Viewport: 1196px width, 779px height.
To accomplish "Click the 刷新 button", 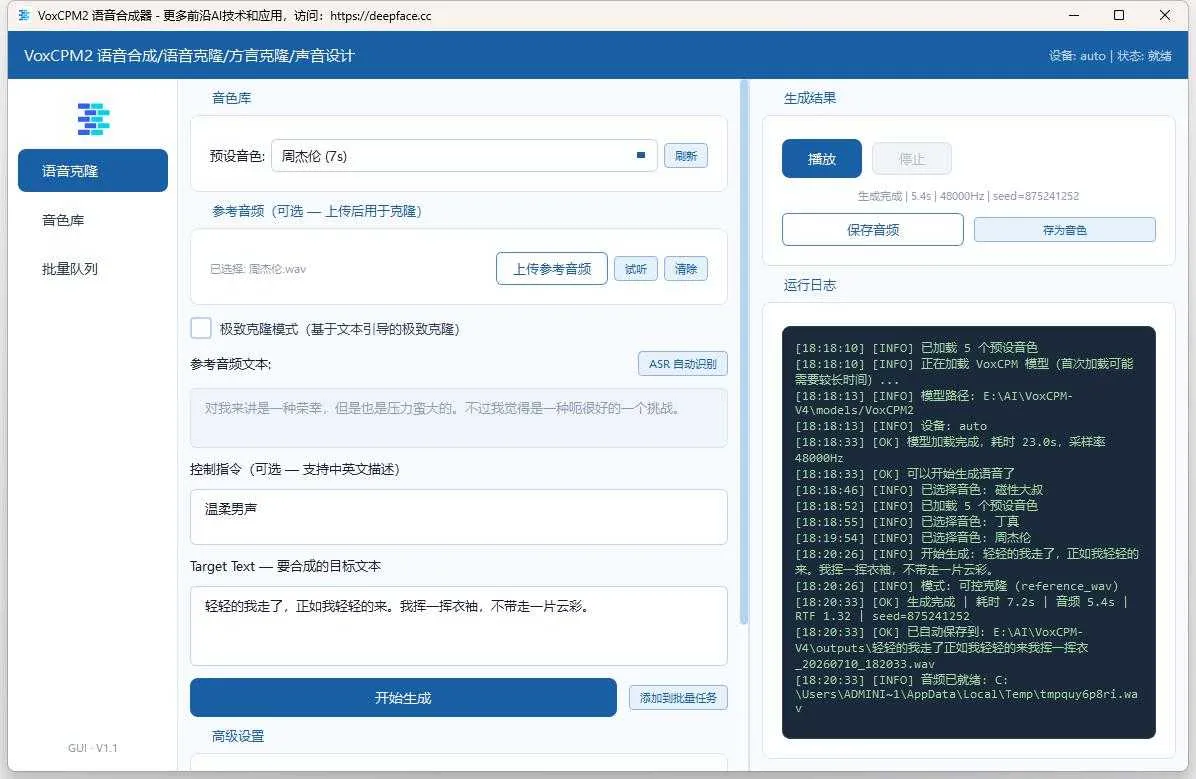I will [686, 156].
